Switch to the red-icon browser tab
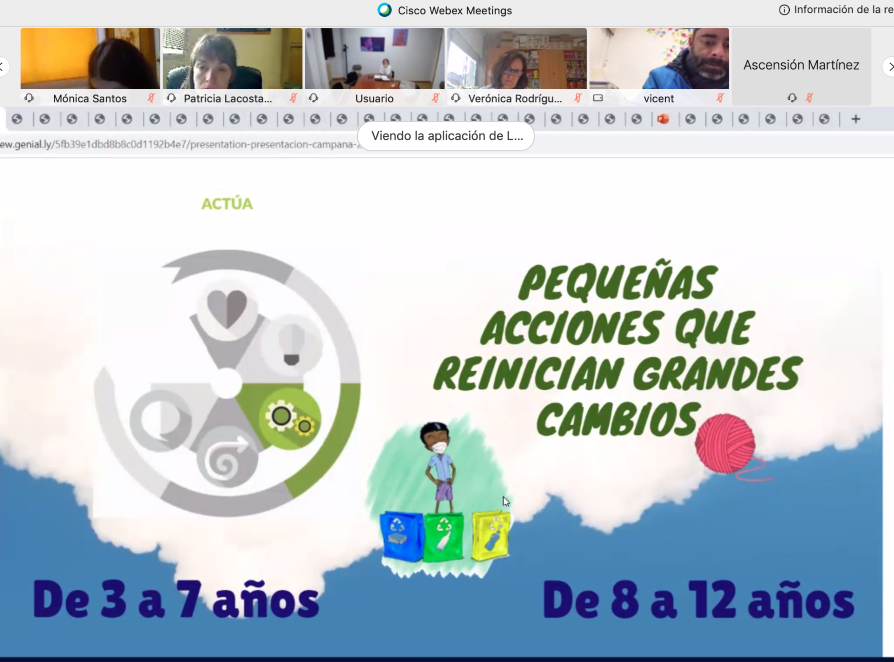Screen dimensions: 894x662 [662, 119]
